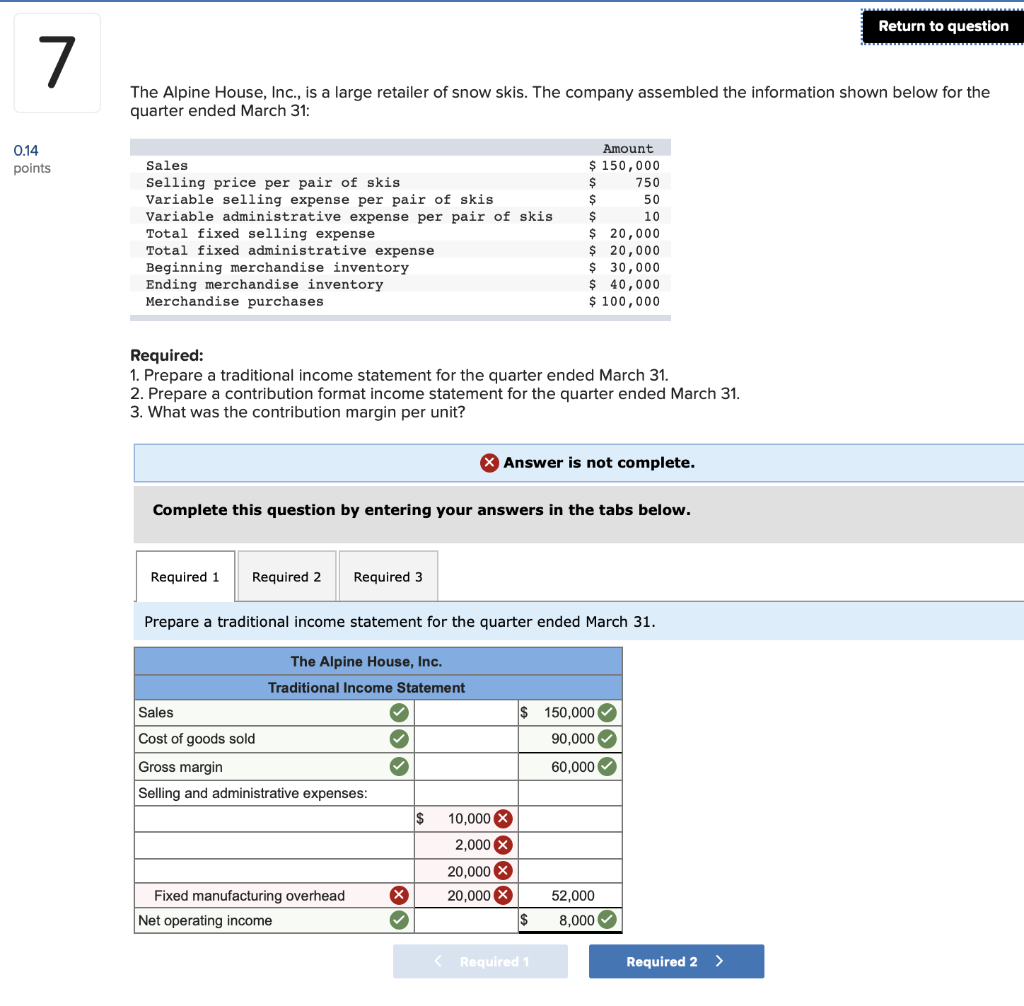Click red X icon in Answer is not complete banner
The height and width of the screenshot is (1006, 1024).
489,462
